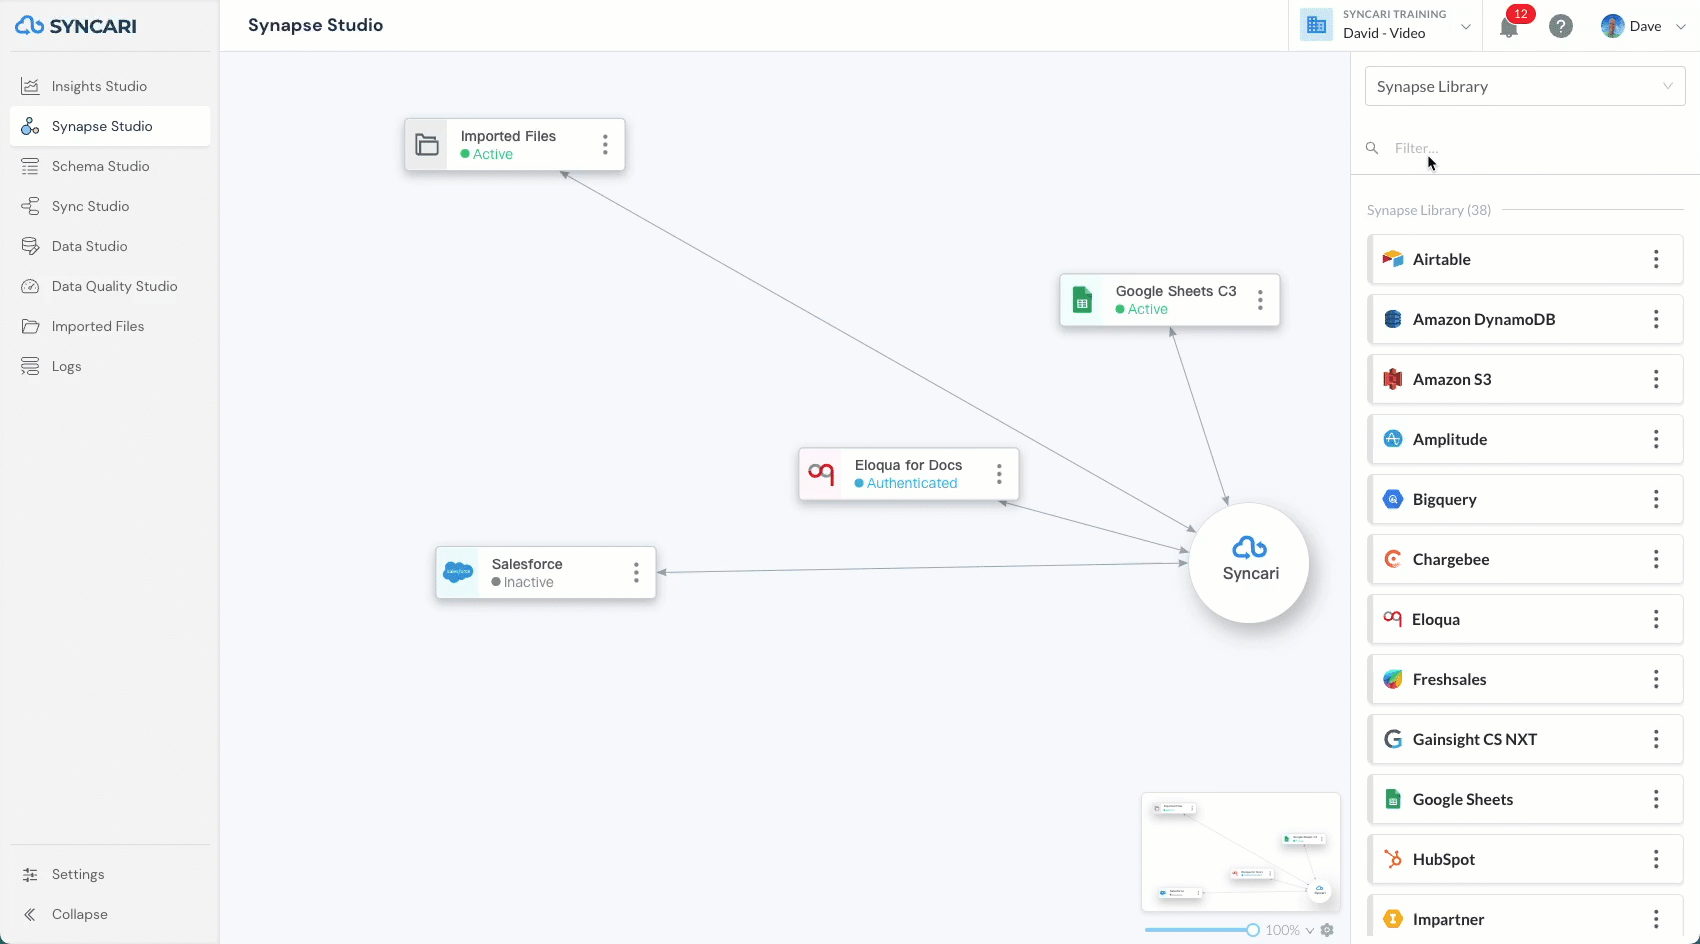Click the Insights Studio chart icon
1700x944 pixels.
click(x=30, y=86)
